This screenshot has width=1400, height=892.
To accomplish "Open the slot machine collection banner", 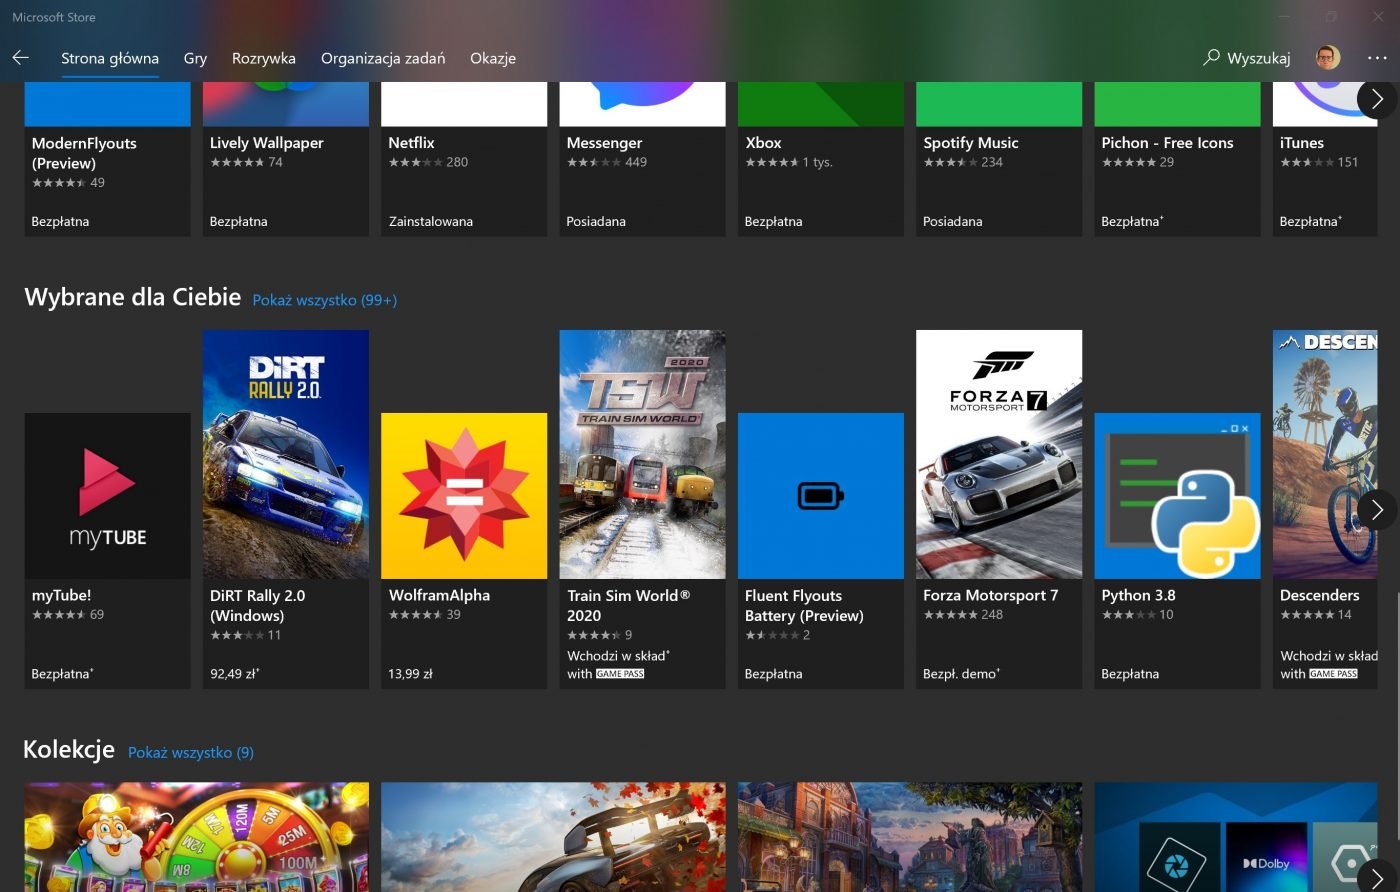I will tap(196, 837).
